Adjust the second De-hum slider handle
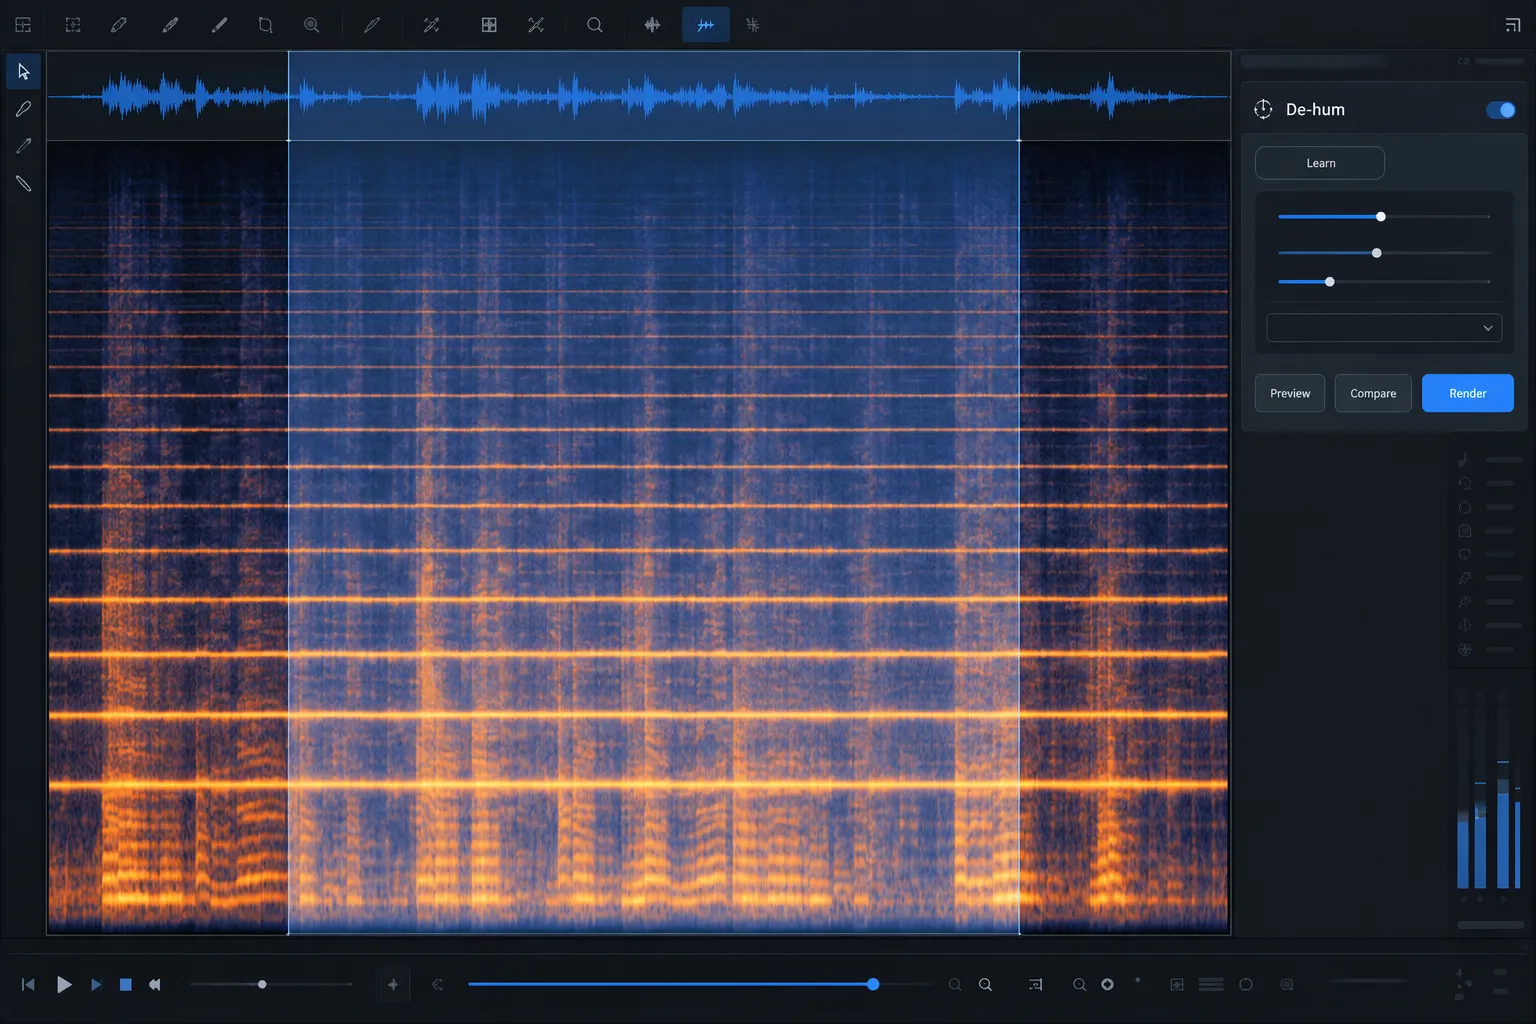 click(1377, 253)
